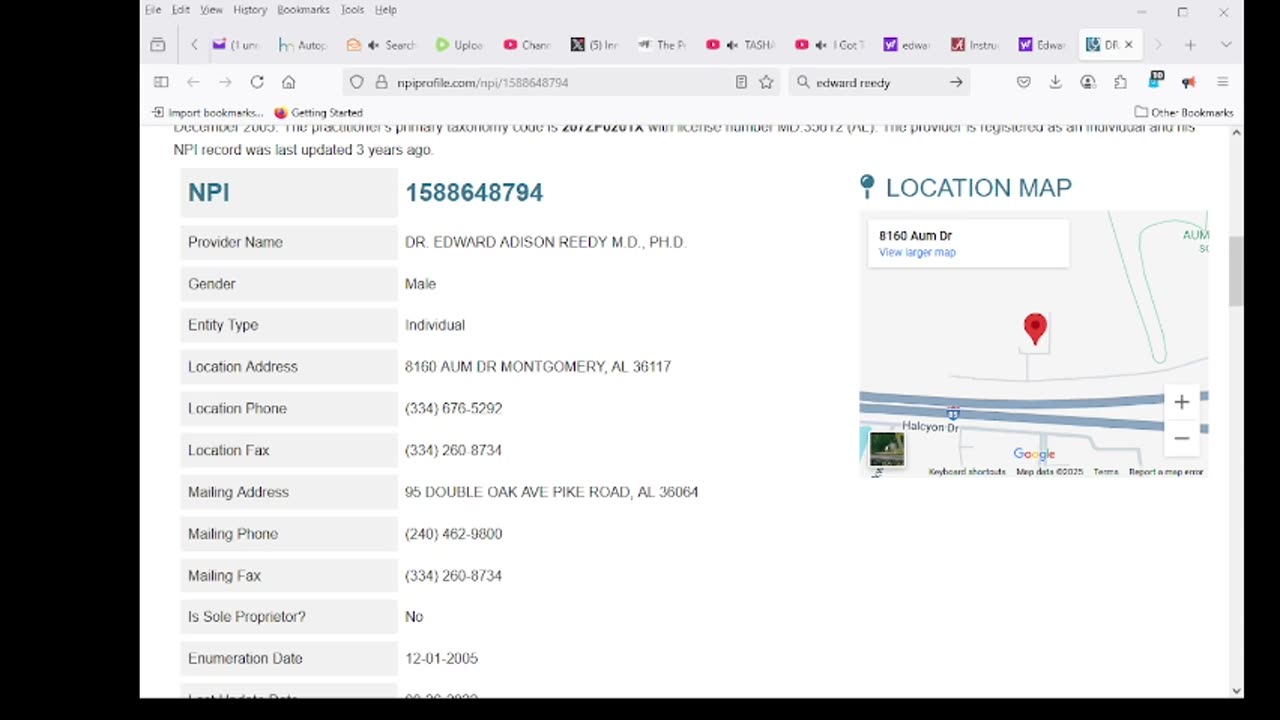
Task: Click View larger map link
Action: 917,252
